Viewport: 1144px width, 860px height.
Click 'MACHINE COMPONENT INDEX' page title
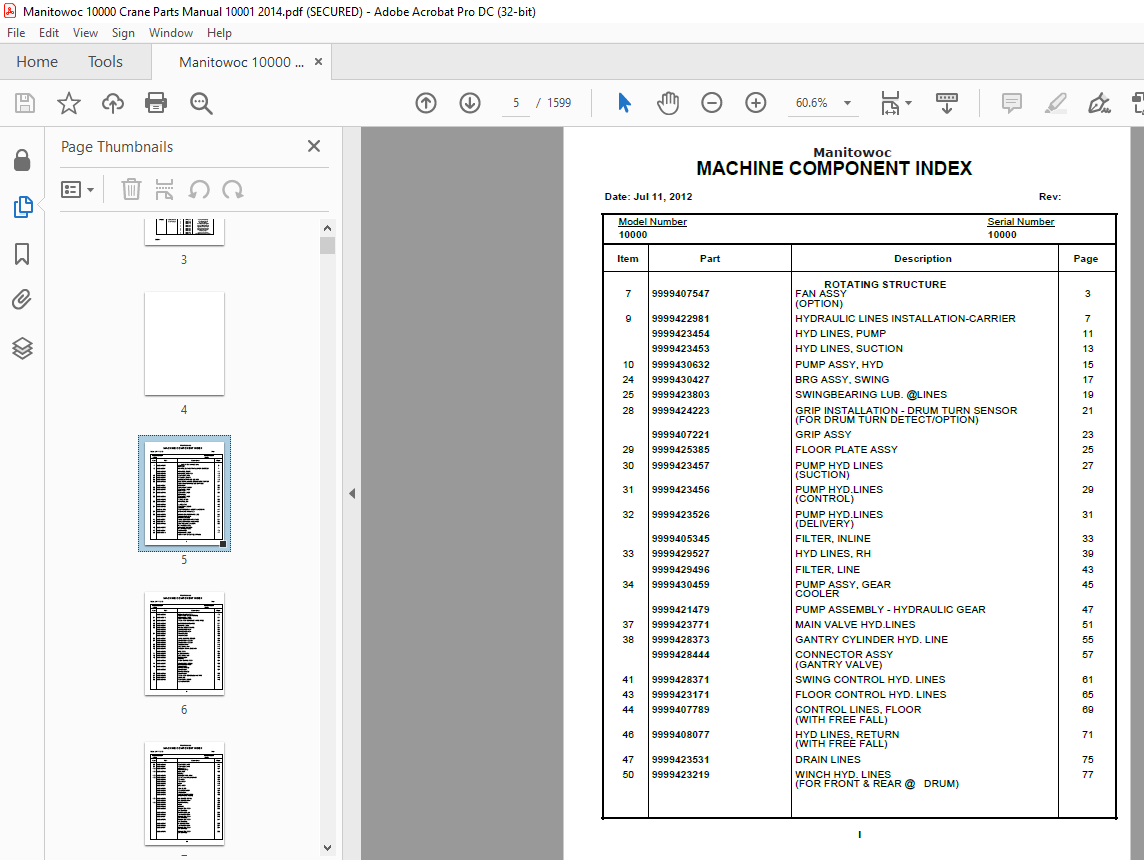point(834,168)
